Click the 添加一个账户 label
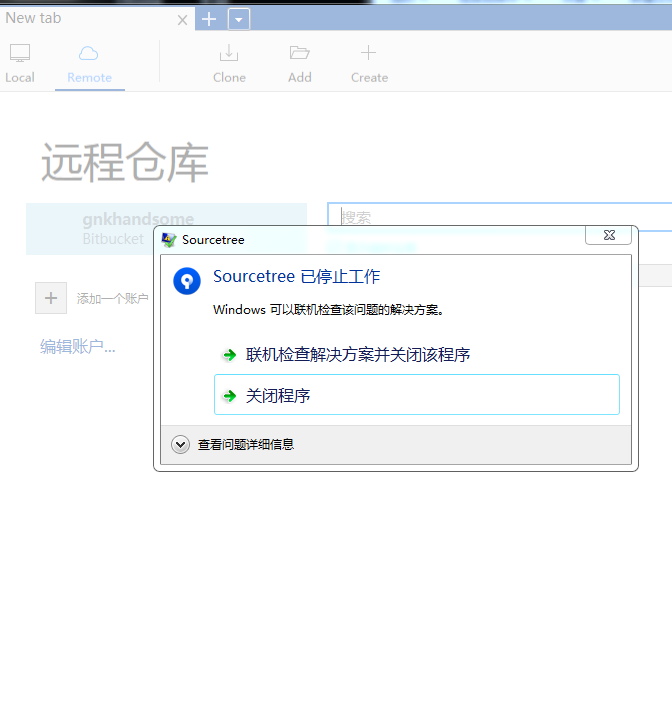The width and height of the screenshot is (672, 708). [112, 298]
